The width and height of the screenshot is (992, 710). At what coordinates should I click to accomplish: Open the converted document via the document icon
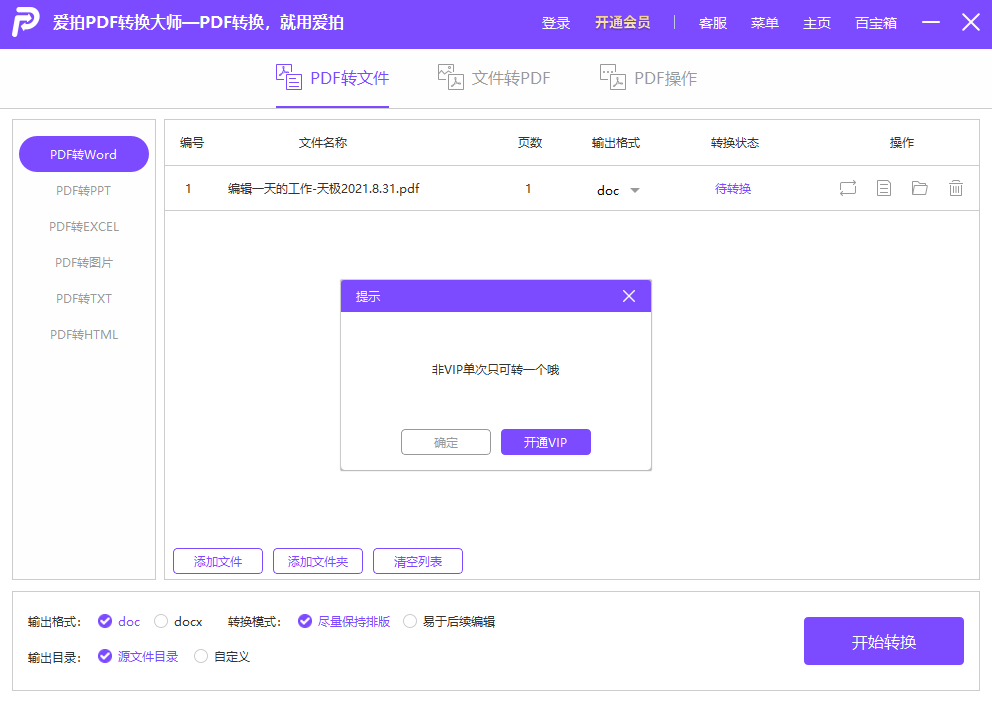[x=884, y=188]
